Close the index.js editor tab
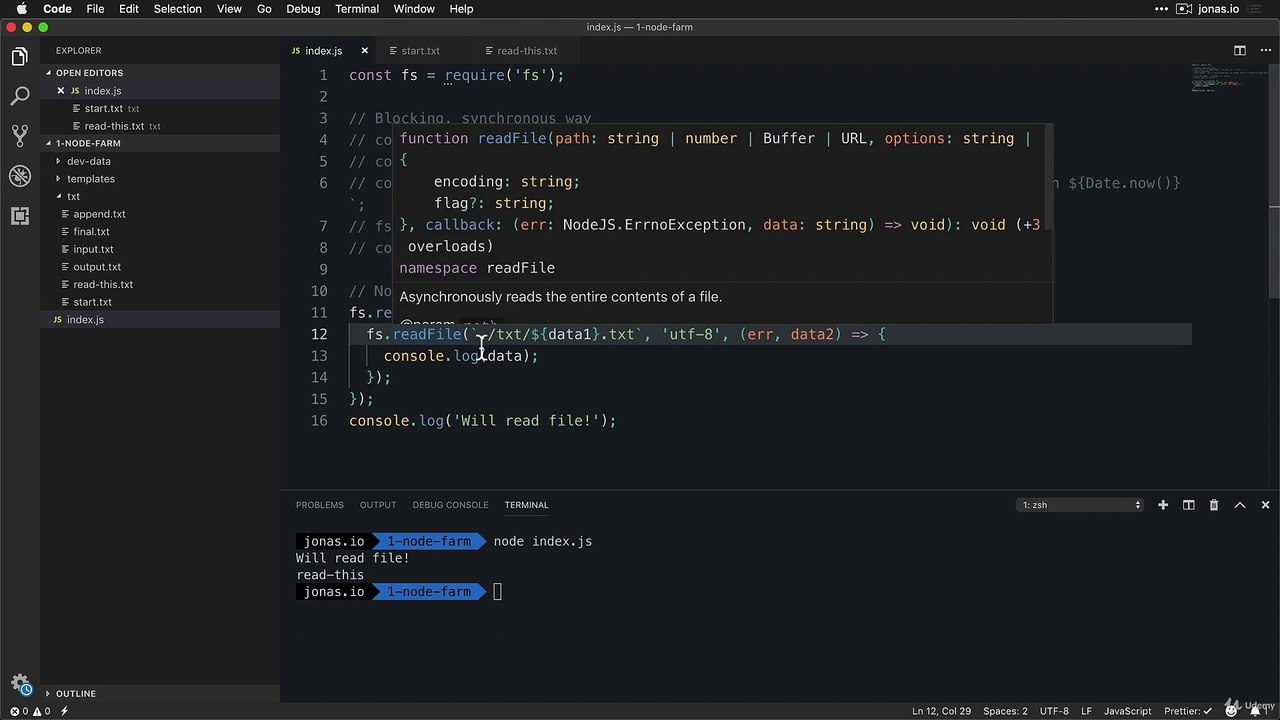Image resolution: width=1280 pixels, height=720 pixels. pyautogui.click(x=364, y=50)
